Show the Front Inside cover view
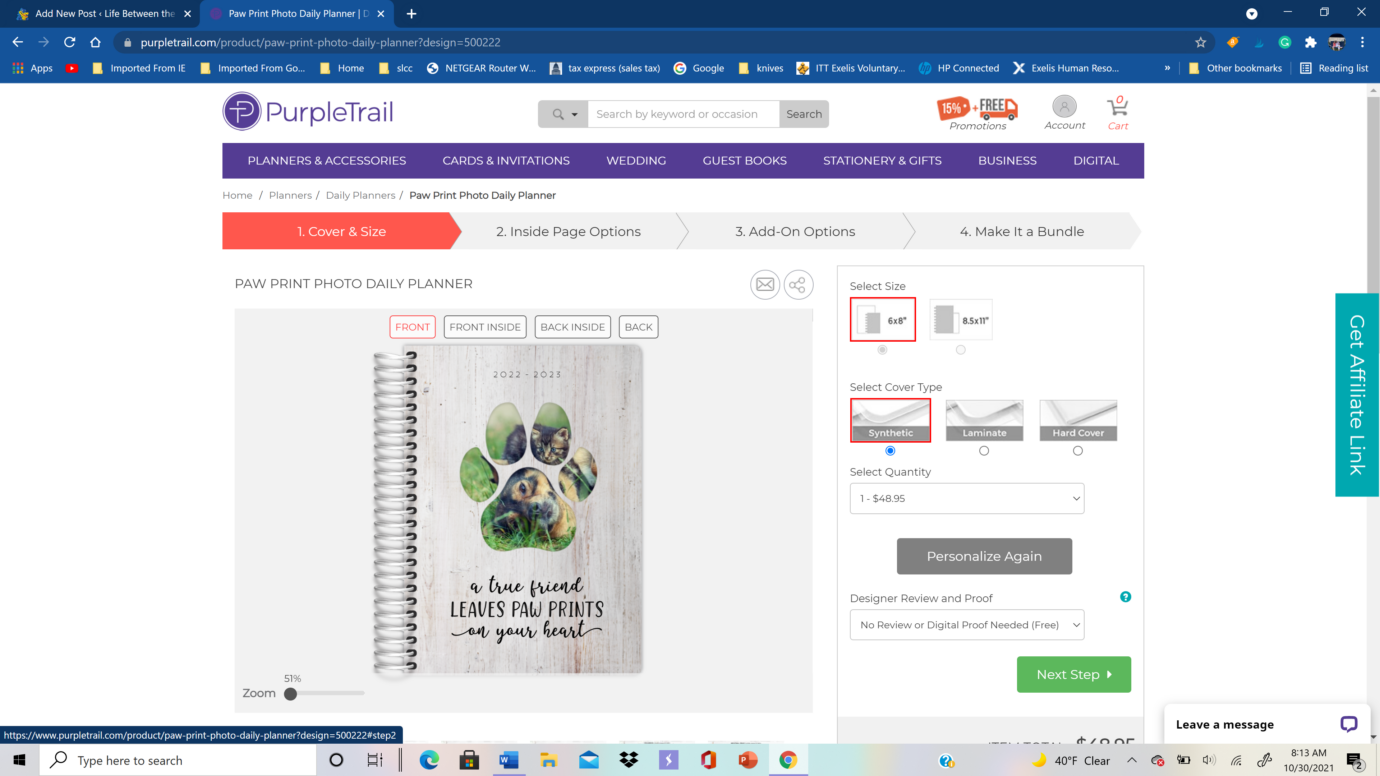Screen dimensions: 1380x776 click(485, 327)
